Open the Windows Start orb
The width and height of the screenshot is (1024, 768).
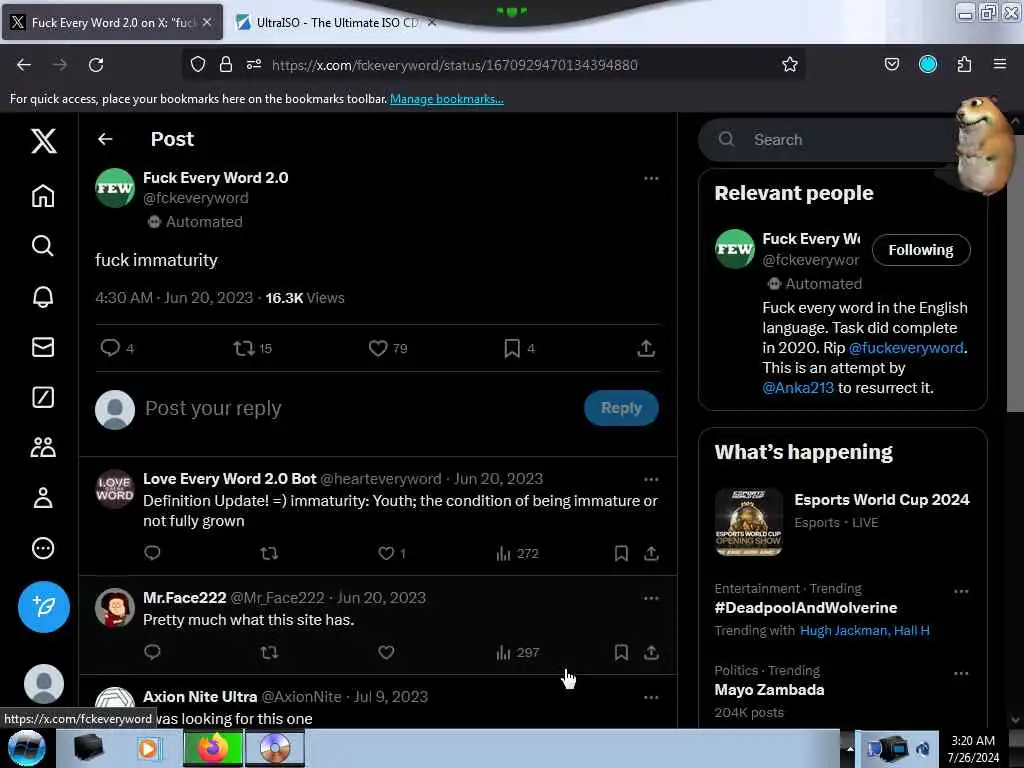coord(26,748)
